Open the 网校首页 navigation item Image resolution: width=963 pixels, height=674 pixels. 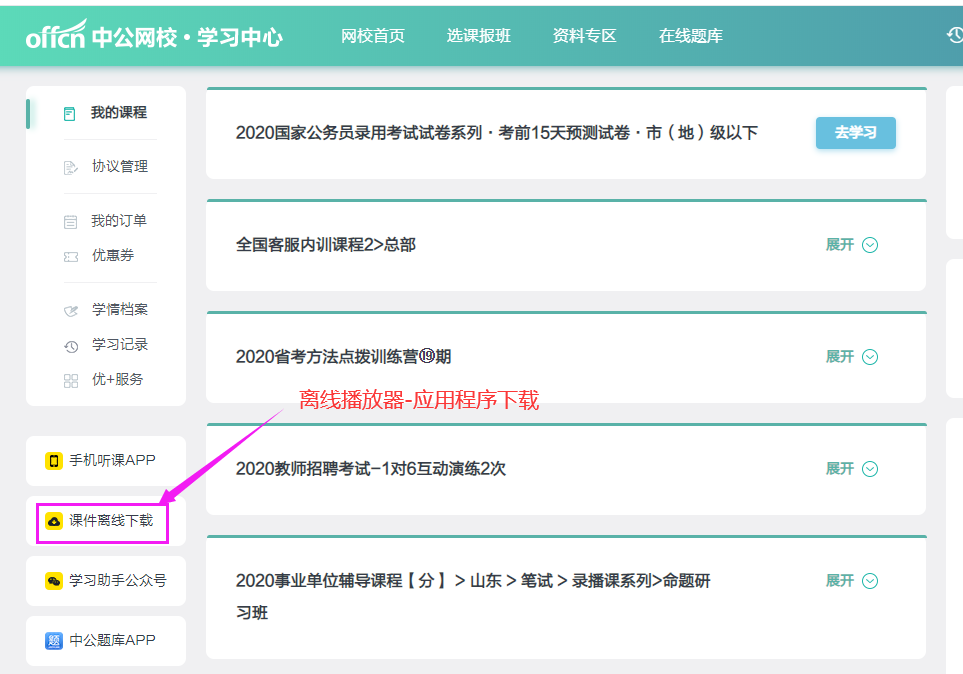(x=373, y=36)
